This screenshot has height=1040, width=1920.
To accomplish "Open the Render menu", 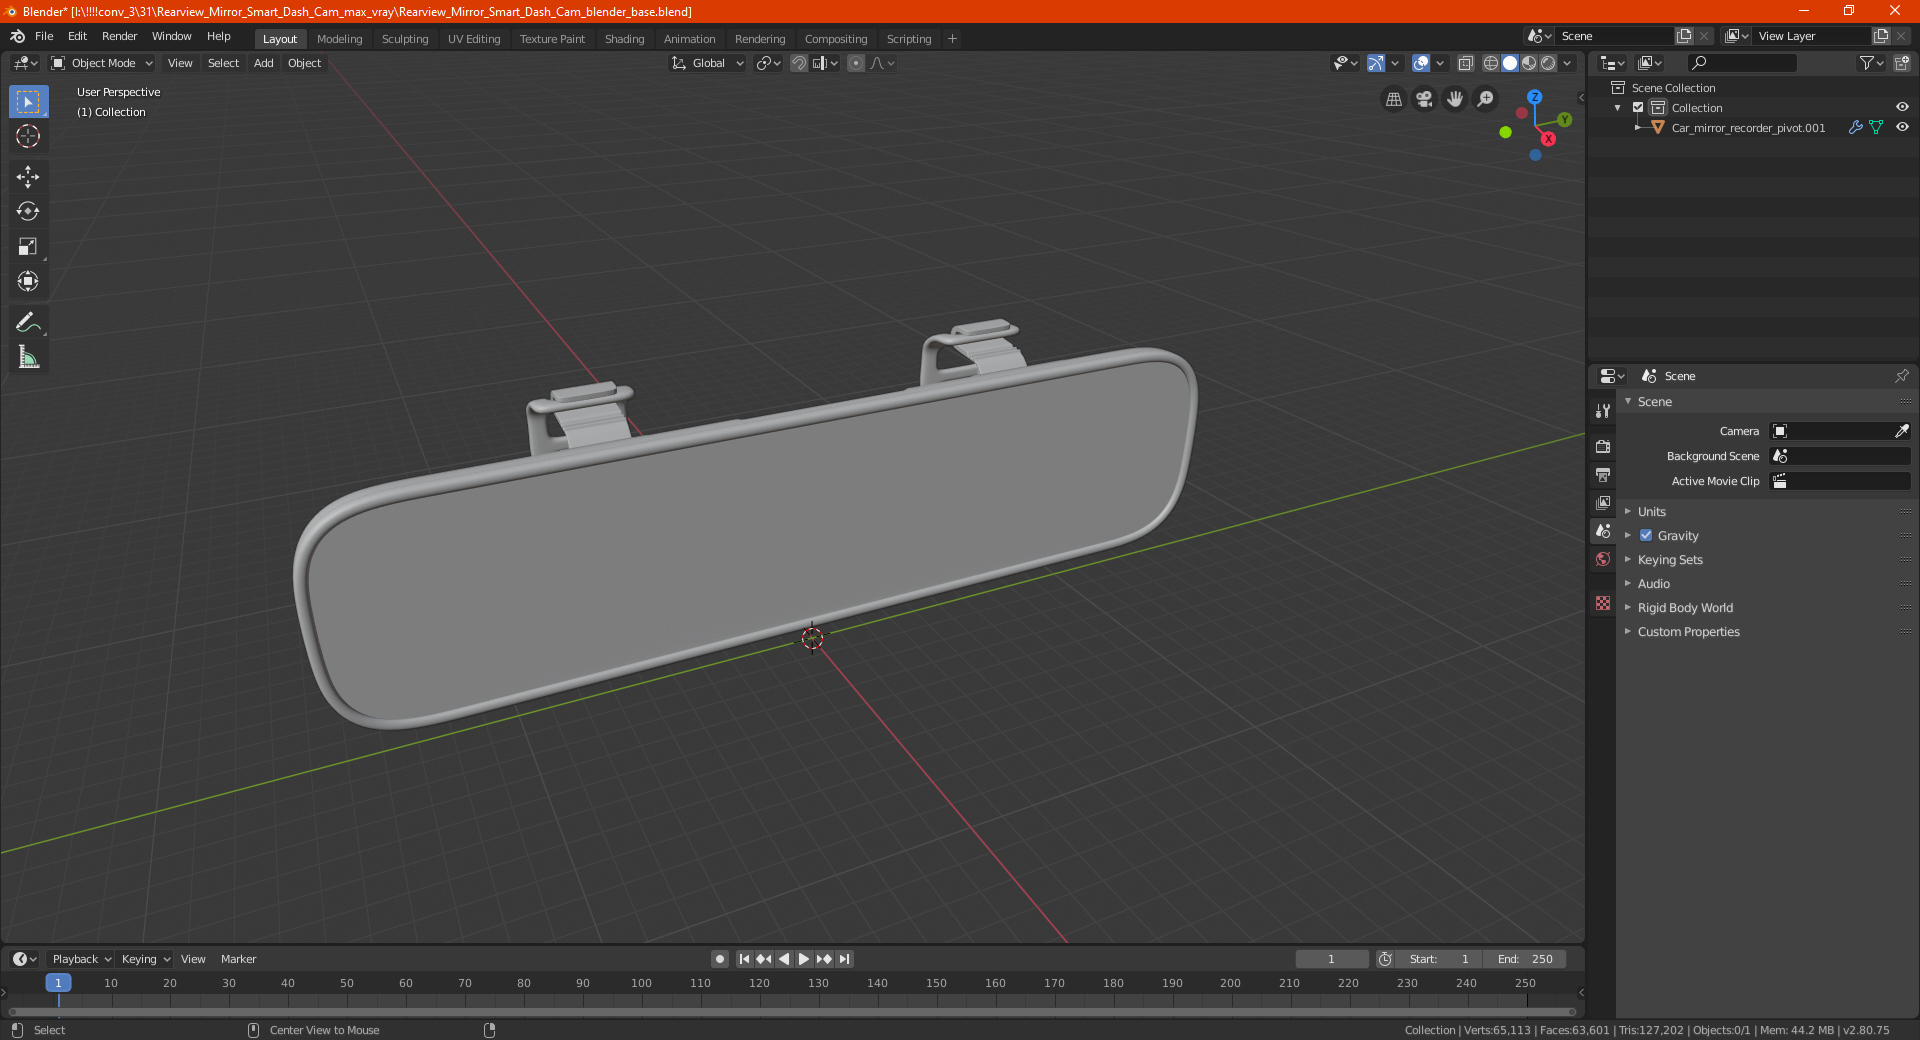I will point(119,36).
